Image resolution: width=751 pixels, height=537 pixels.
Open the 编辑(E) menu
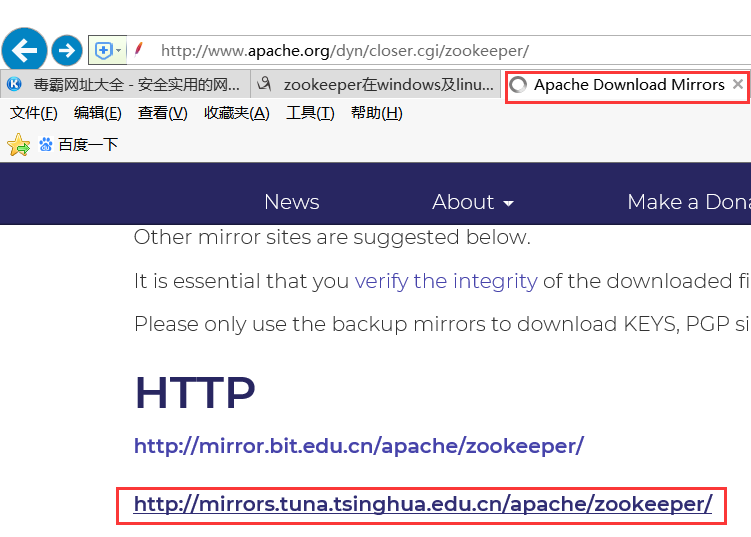click(98, 113)
